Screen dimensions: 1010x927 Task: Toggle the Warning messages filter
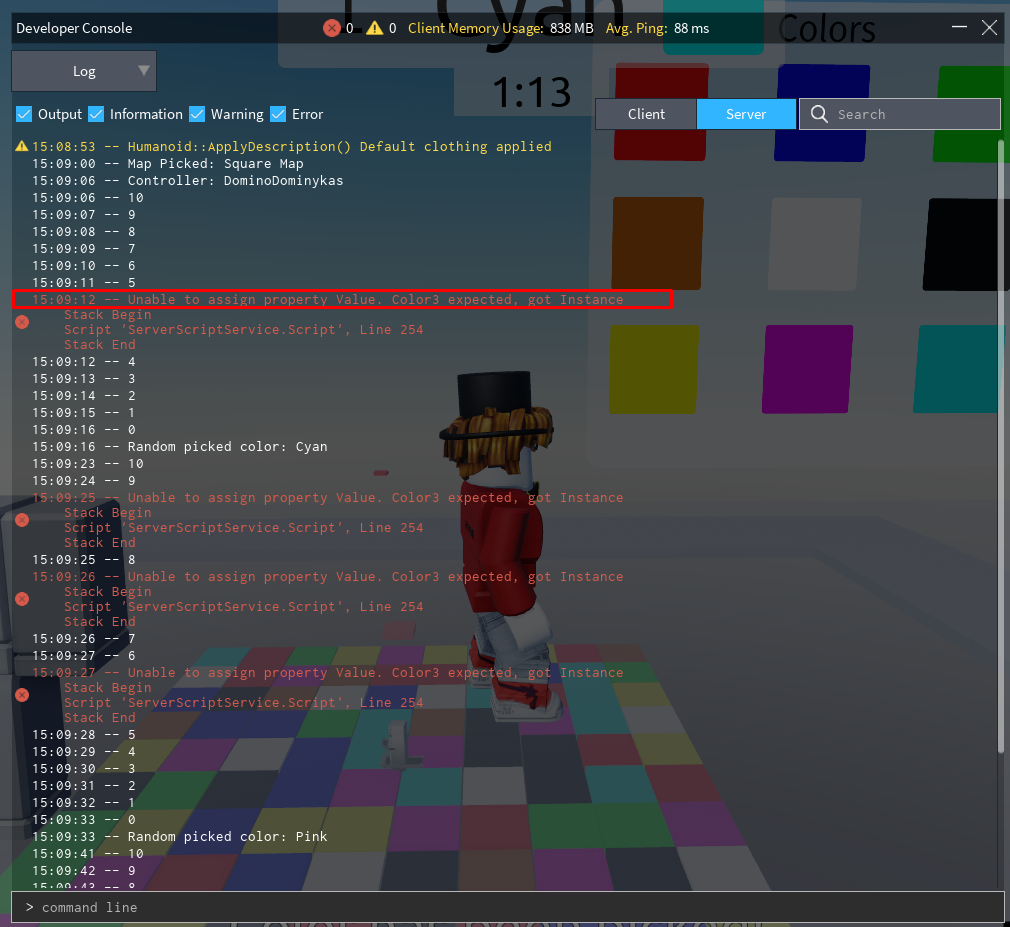(x=196, y=114)
